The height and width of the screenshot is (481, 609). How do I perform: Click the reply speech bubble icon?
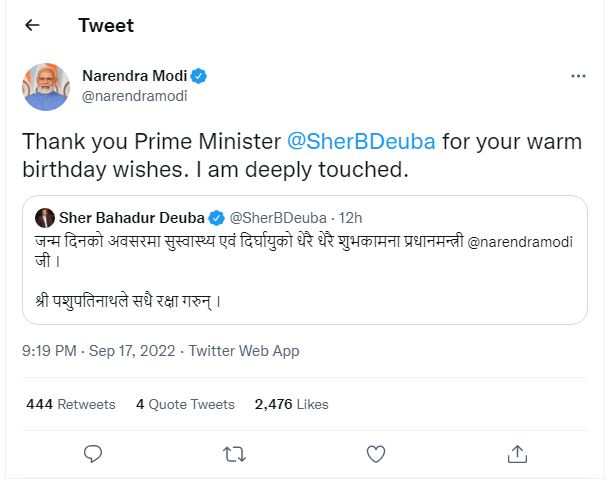[x=93, y=454]
